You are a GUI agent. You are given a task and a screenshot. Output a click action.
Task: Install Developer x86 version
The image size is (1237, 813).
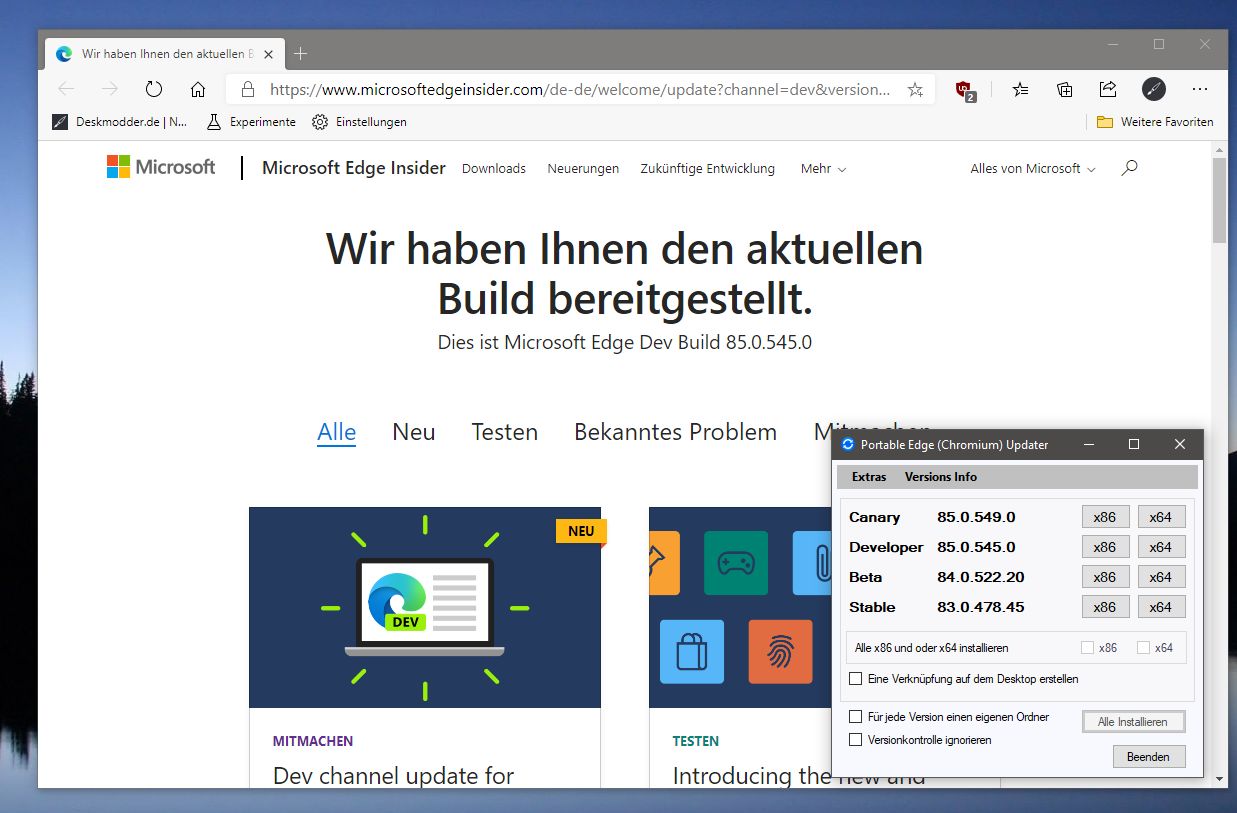pyautogui.click(x=1105, y=547)
